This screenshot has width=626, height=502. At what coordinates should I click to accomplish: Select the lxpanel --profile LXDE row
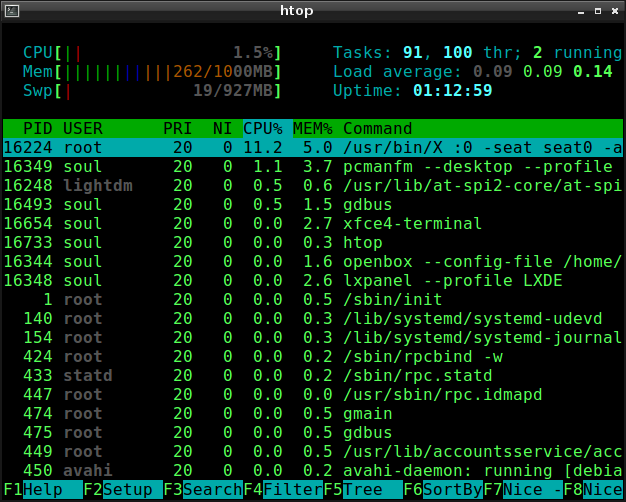pyautogui.click(x=313, y=280)
